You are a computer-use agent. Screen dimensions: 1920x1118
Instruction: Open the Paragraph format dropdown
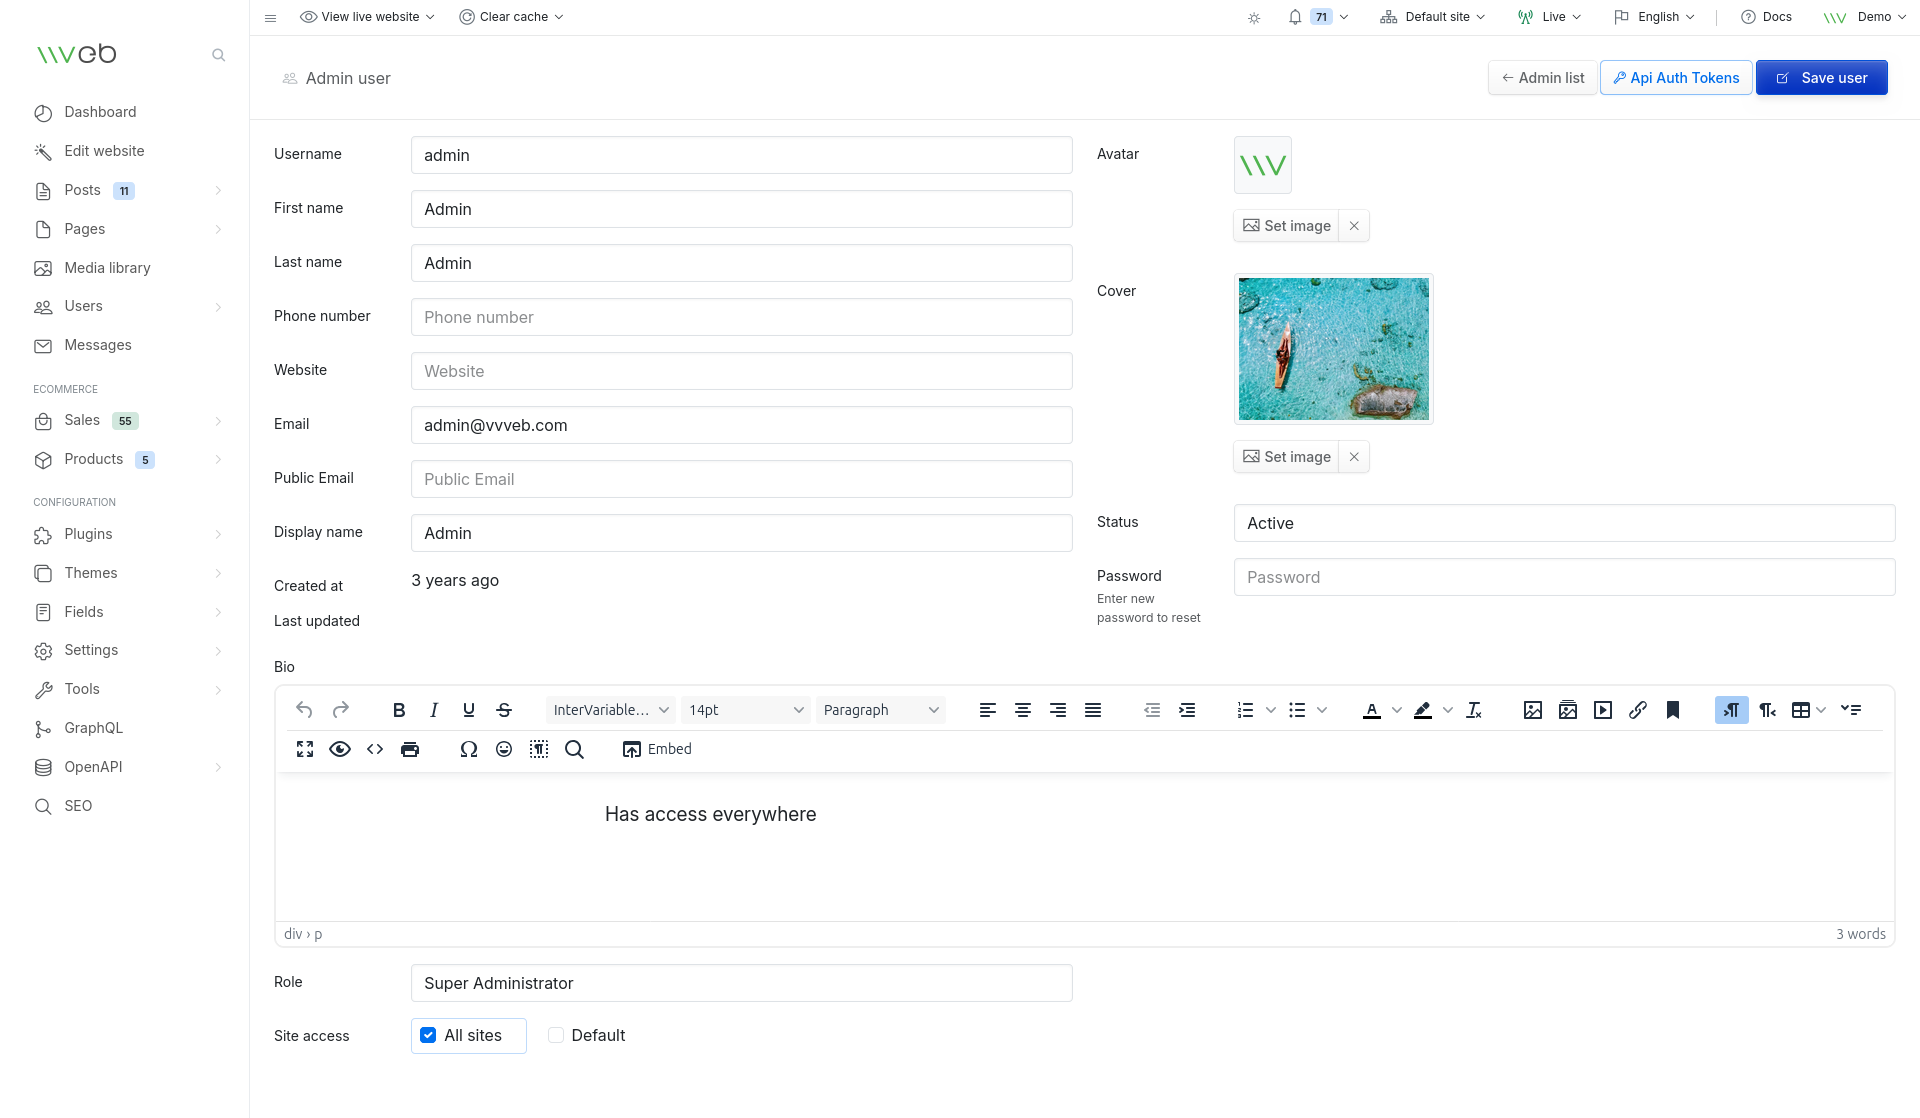click(x=880, y=710)
